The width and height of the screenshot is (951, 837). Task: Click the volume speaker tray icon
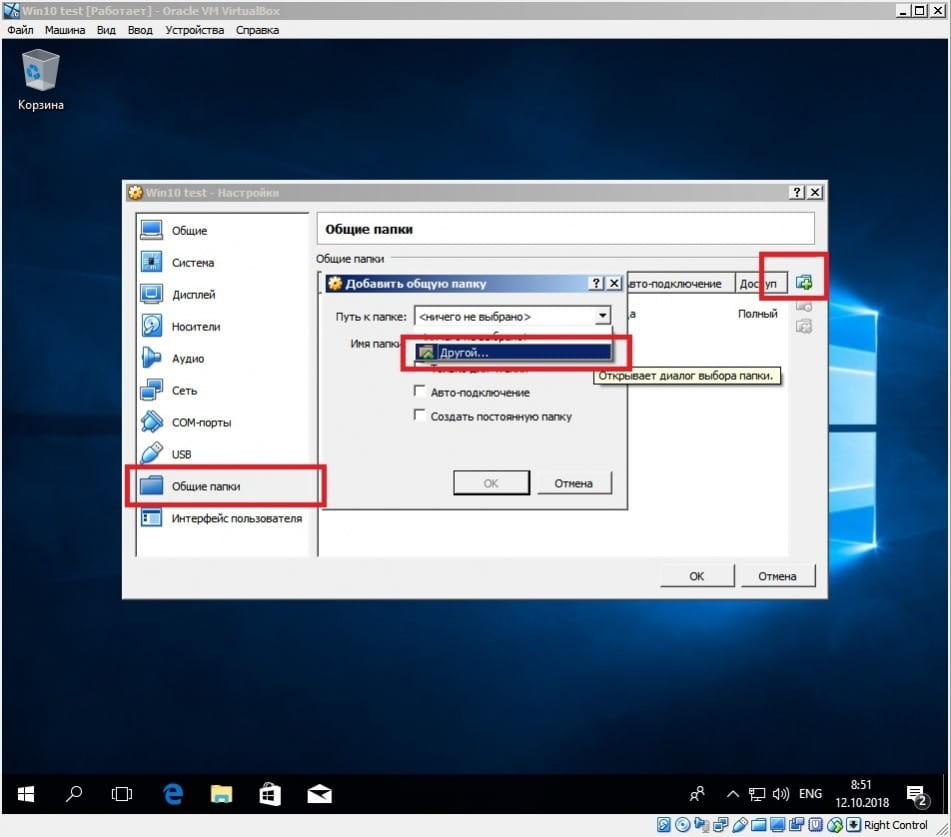click(x=781, y=794)
